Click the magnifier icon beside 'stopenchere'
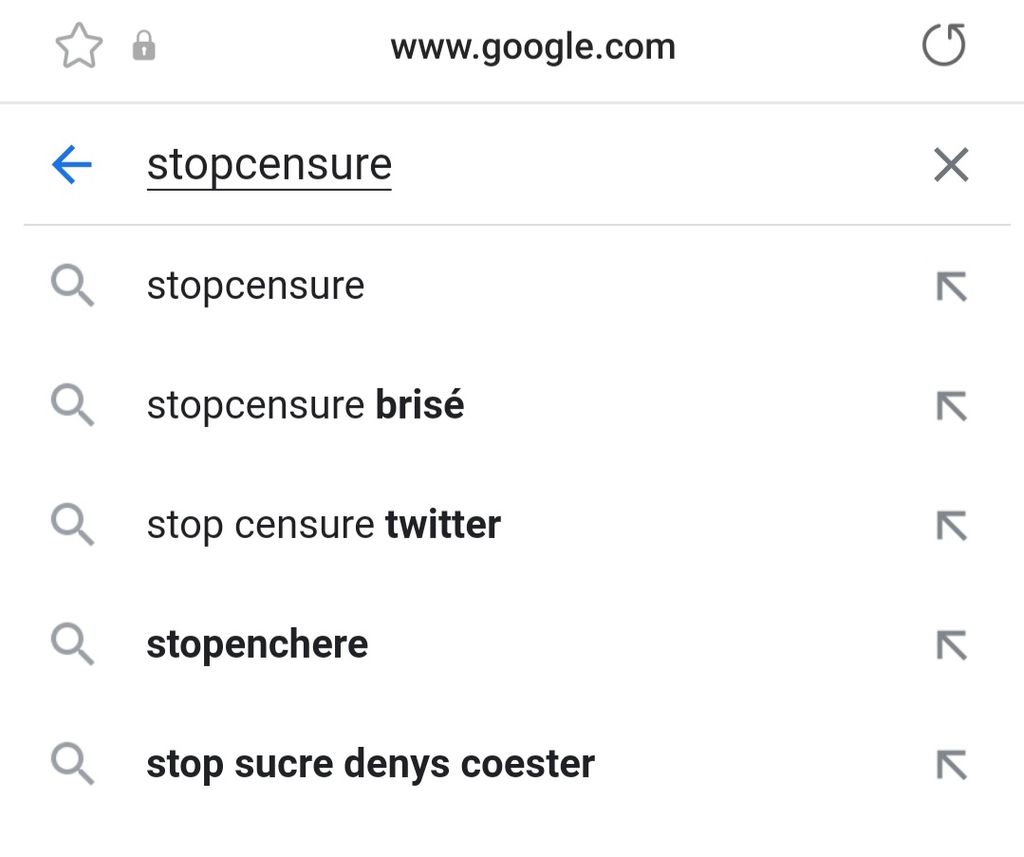Screen dimensions: 1024x857 pyautogui.click(x=72, y=645)
